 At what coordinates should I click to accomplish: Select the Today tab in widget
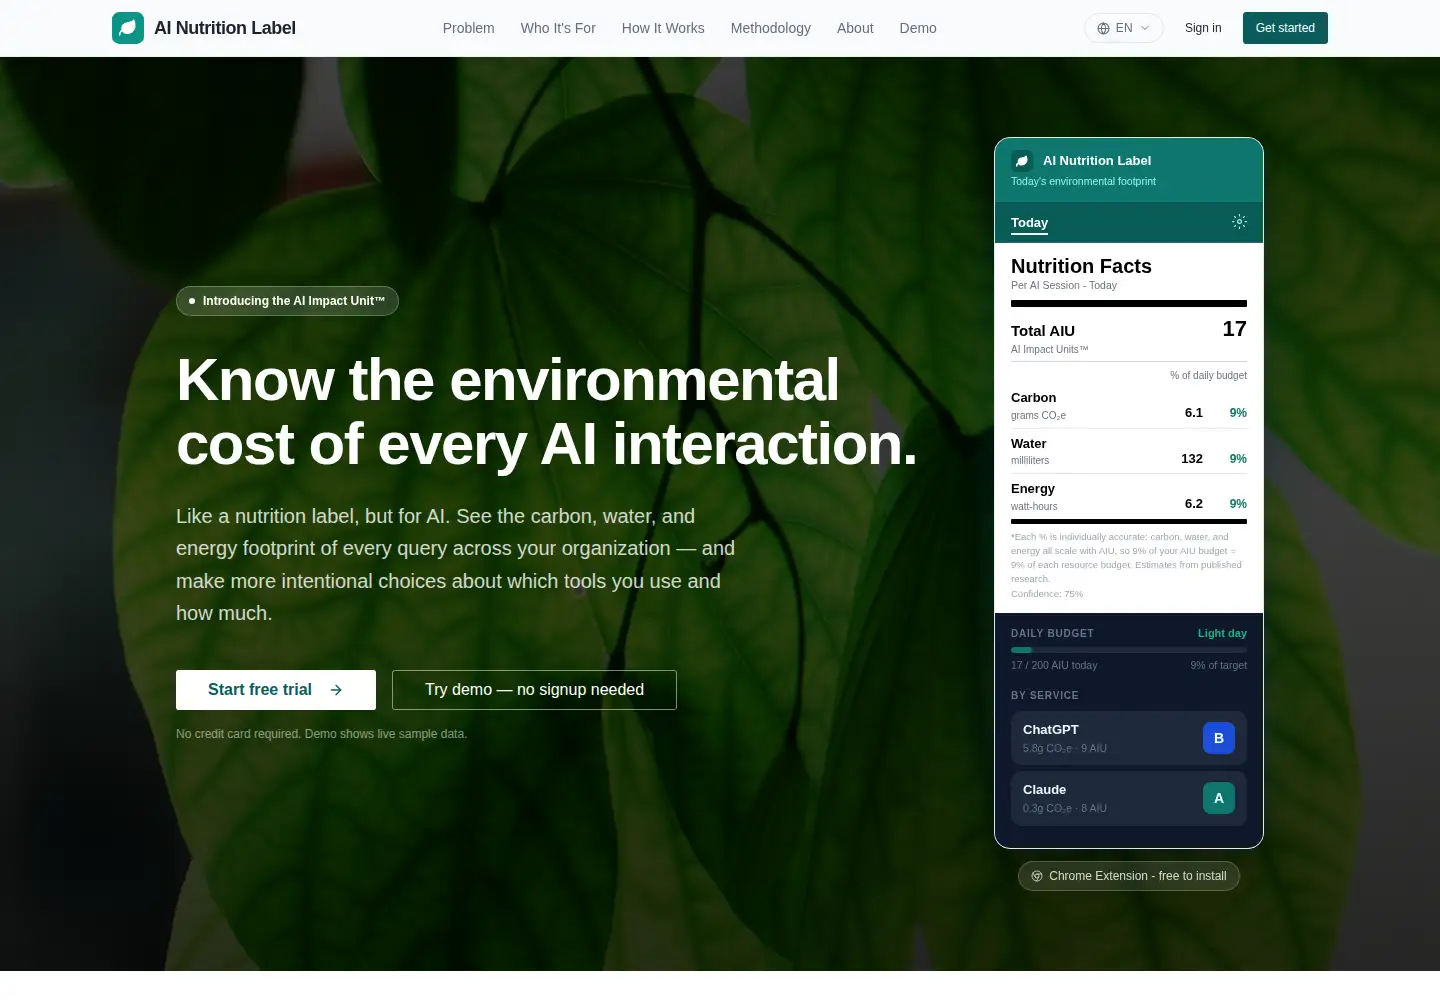(x=1029, y=223)
